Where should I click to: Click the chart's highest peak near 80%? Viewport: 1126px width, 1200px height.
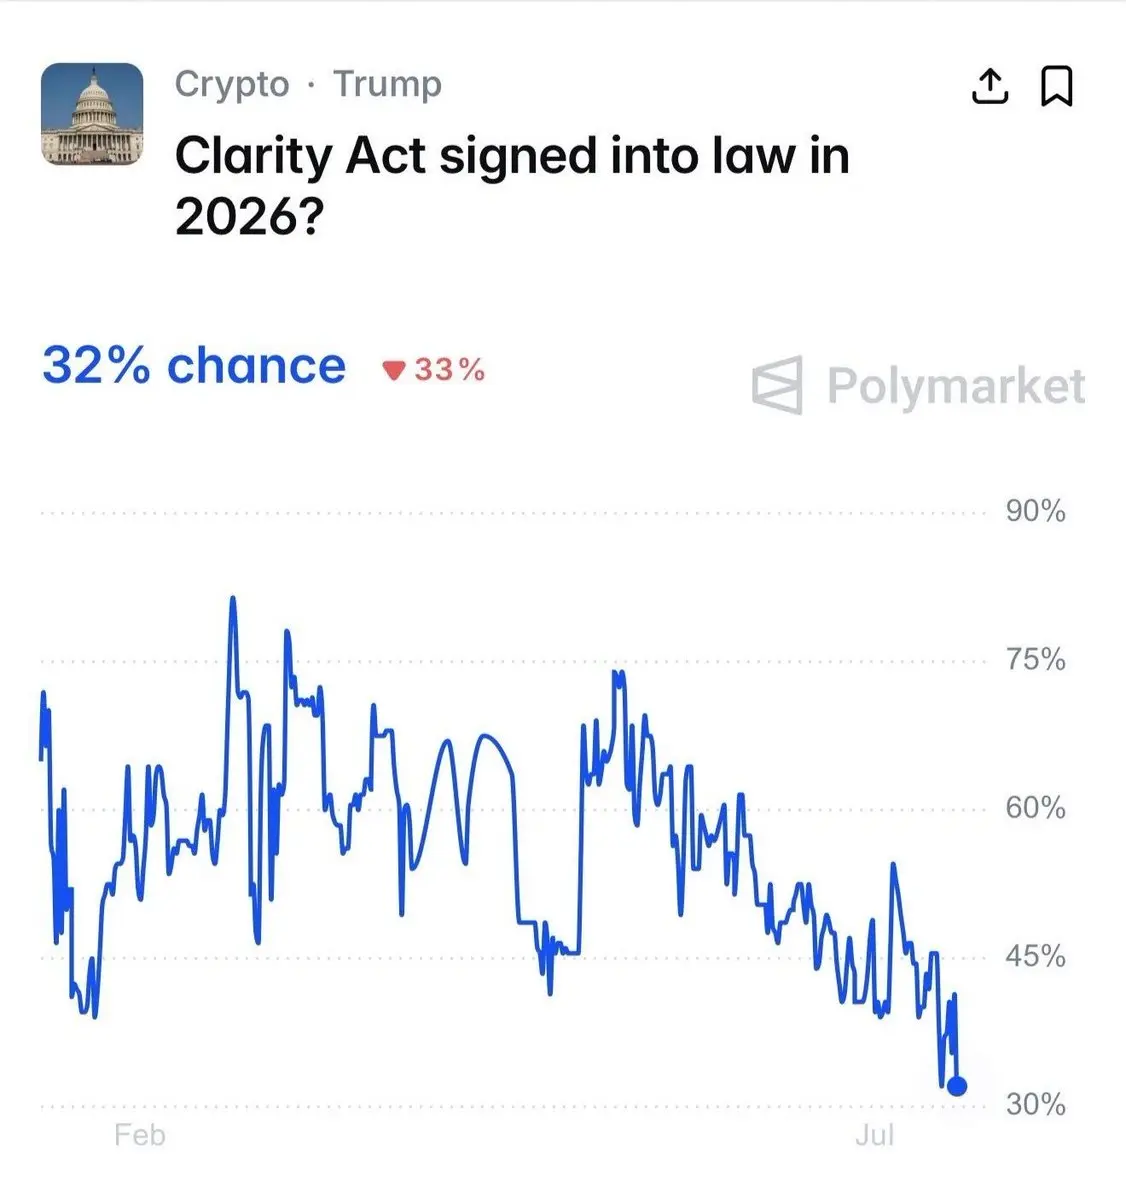click(x=233, y=599)
